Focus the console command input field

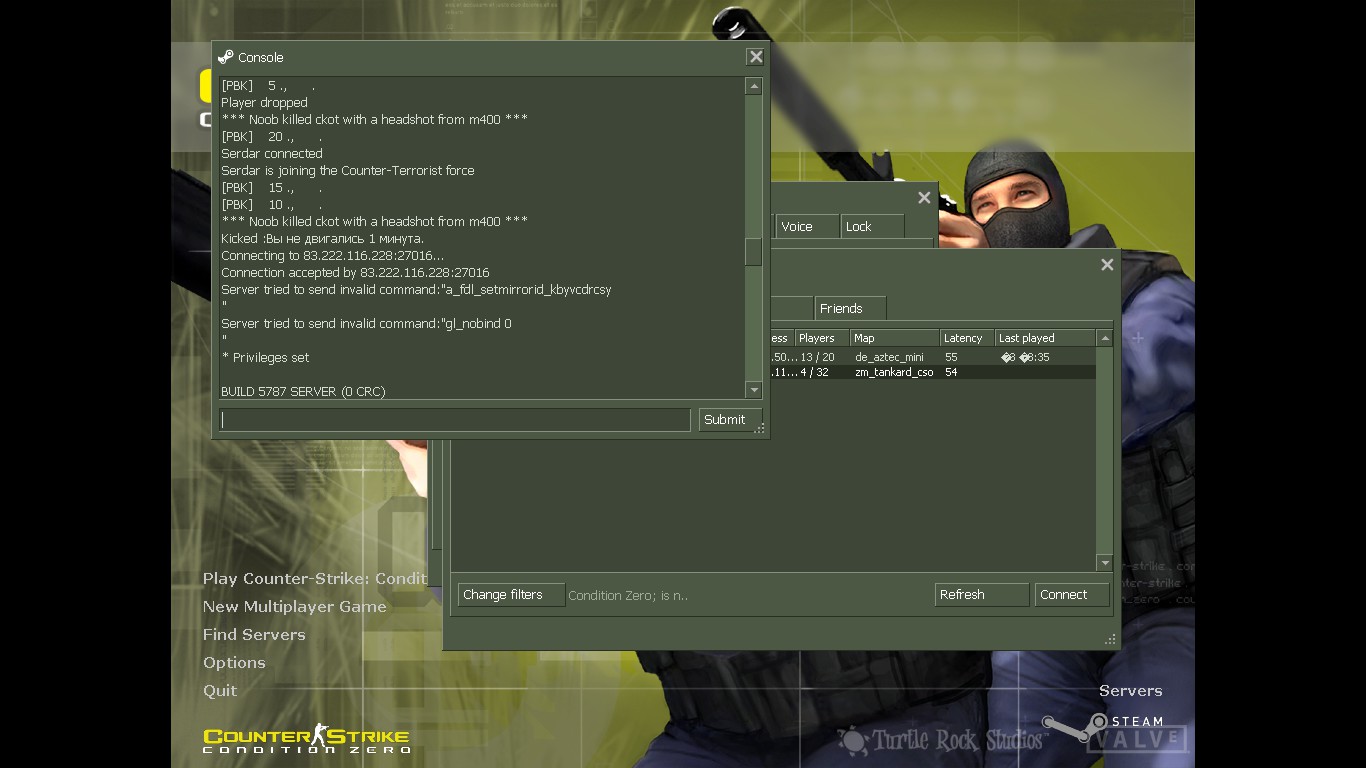455,420
